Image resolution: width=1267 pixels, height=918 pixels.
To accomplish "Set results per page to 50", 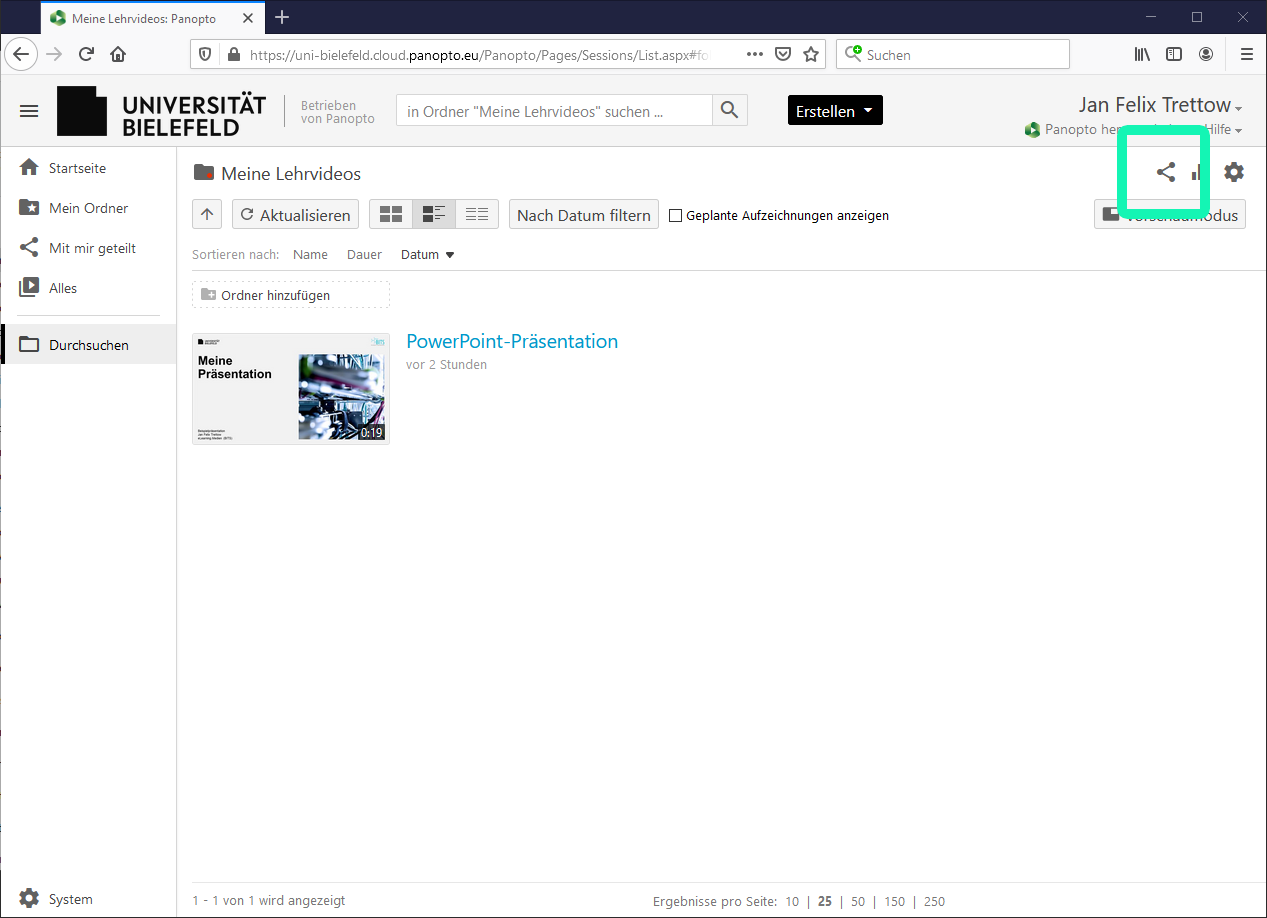I will tap(858, 901).
